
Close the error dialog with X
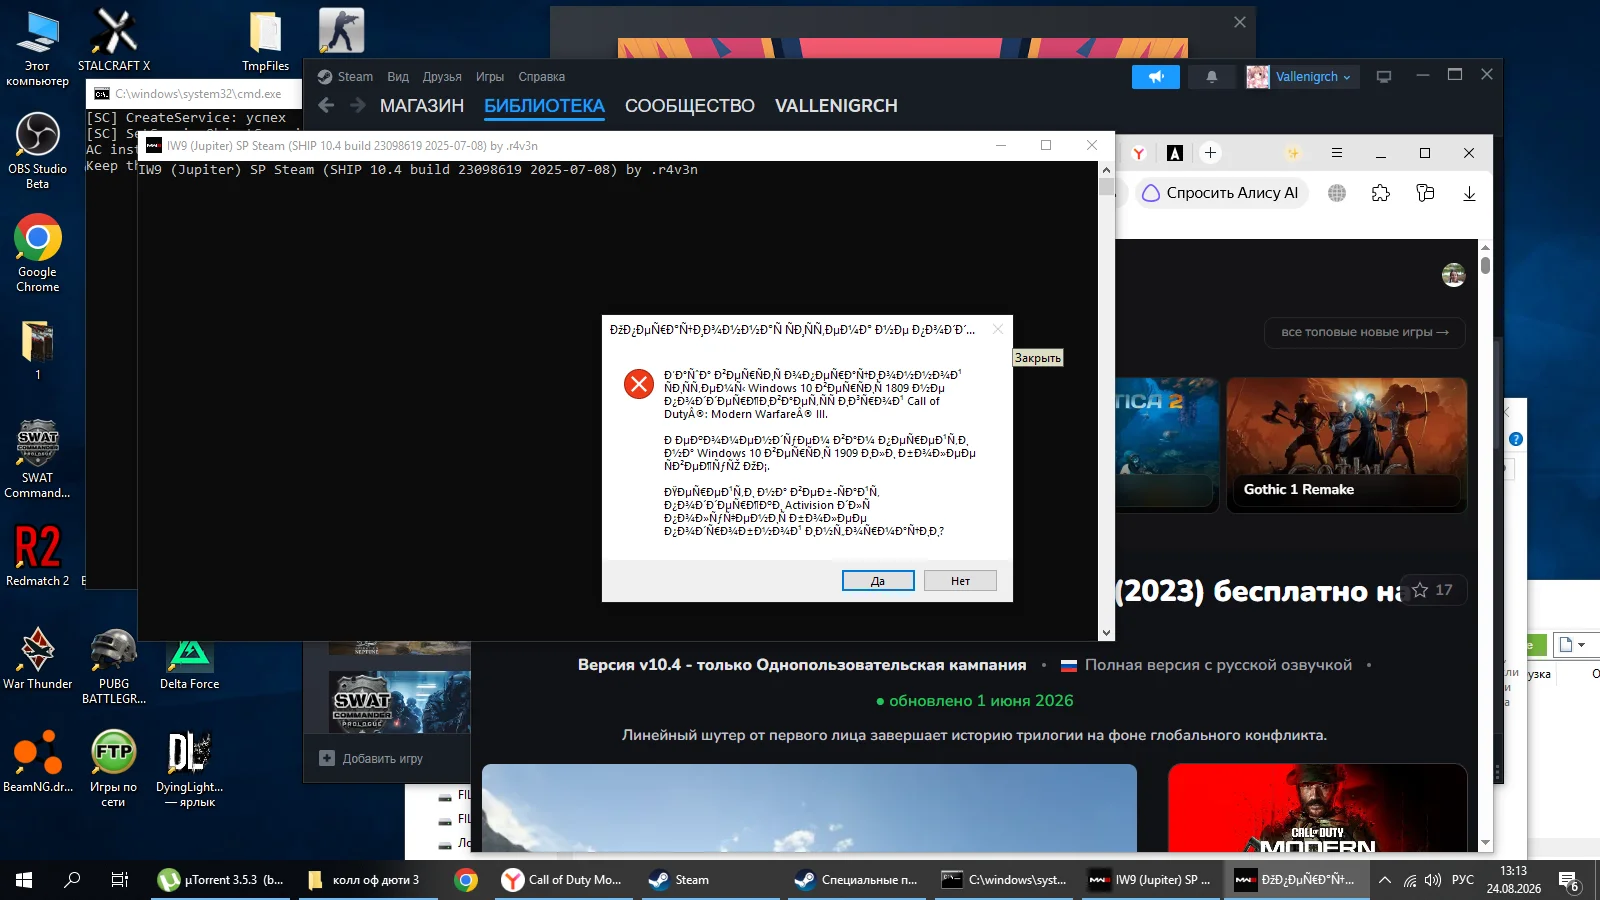click(997, 329)
